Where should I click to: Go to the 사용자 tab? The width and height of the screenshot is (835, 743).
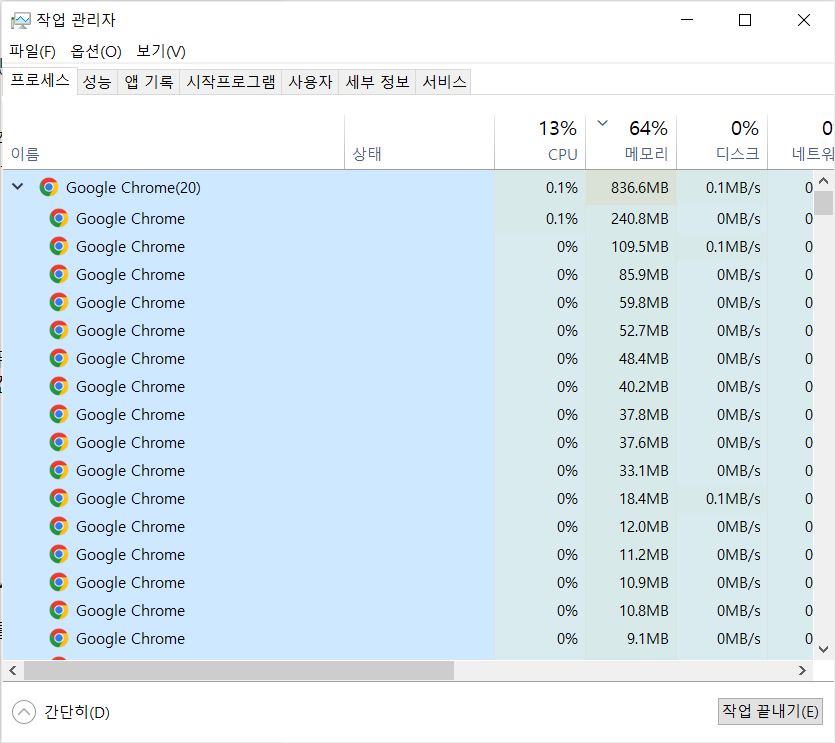(x=310, y=82)
